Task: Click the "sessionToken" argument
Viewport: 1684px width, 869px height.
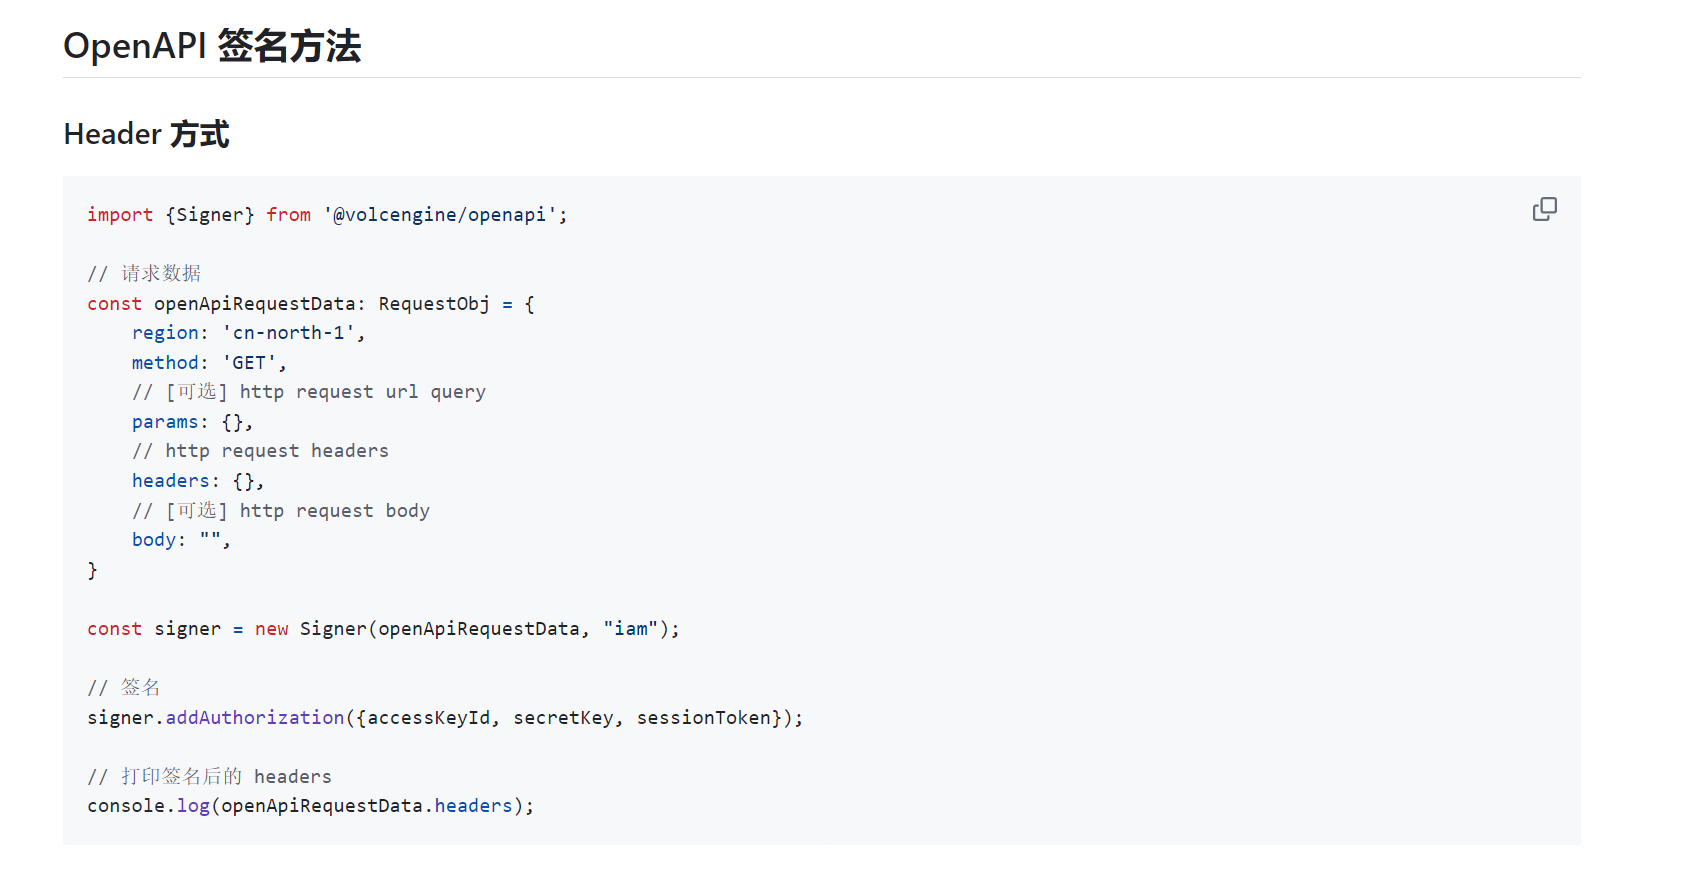Action: pyautogui.click(x=704, y=718)
